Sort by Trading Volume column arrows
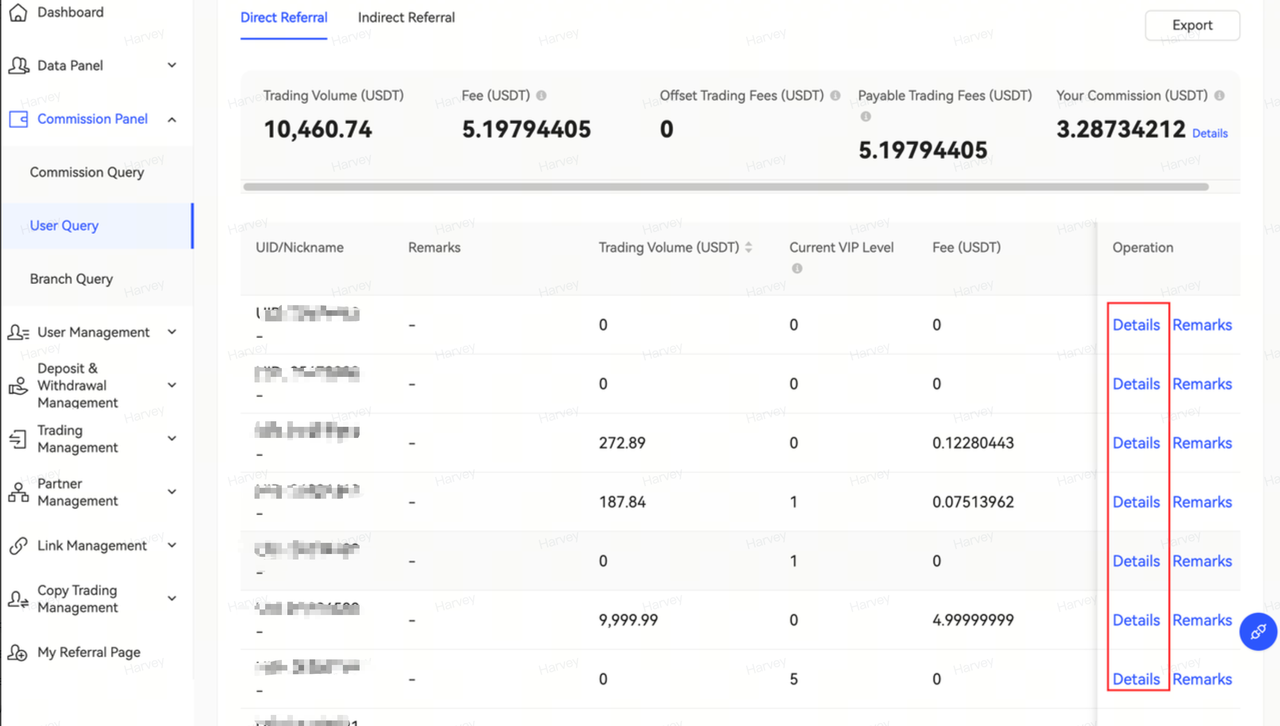The image size is (1280, 726). (x=748, y=248)
